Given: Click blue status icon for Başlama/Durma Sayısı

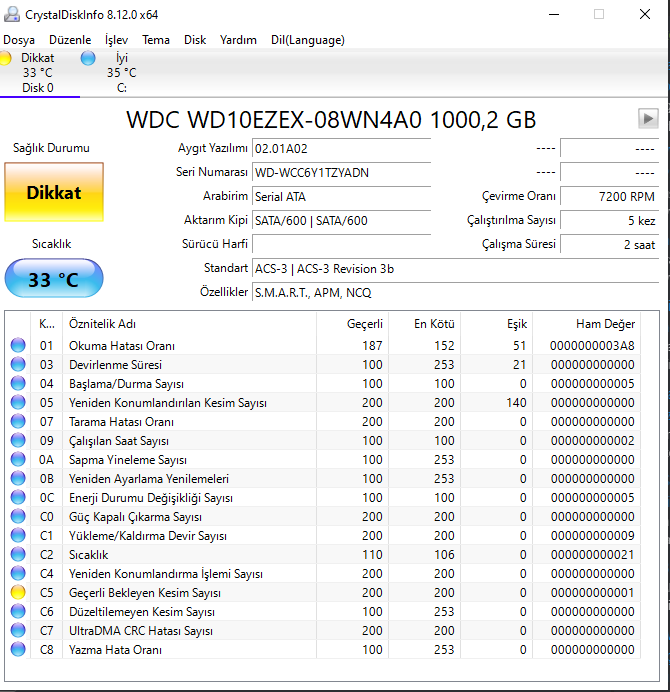Looking at the screenshot, I should pyautogui.click(x=18, y=383).
